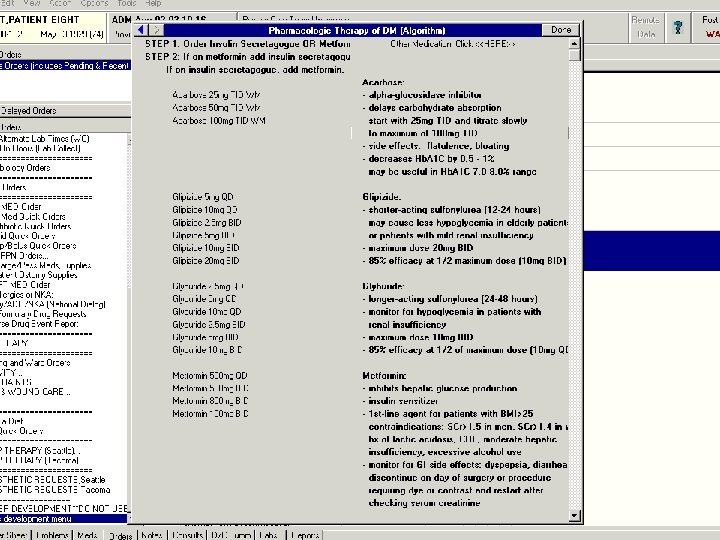Select the highlighted development menu item
Screen dimensions: 720x540
click(x=63, y=519)
